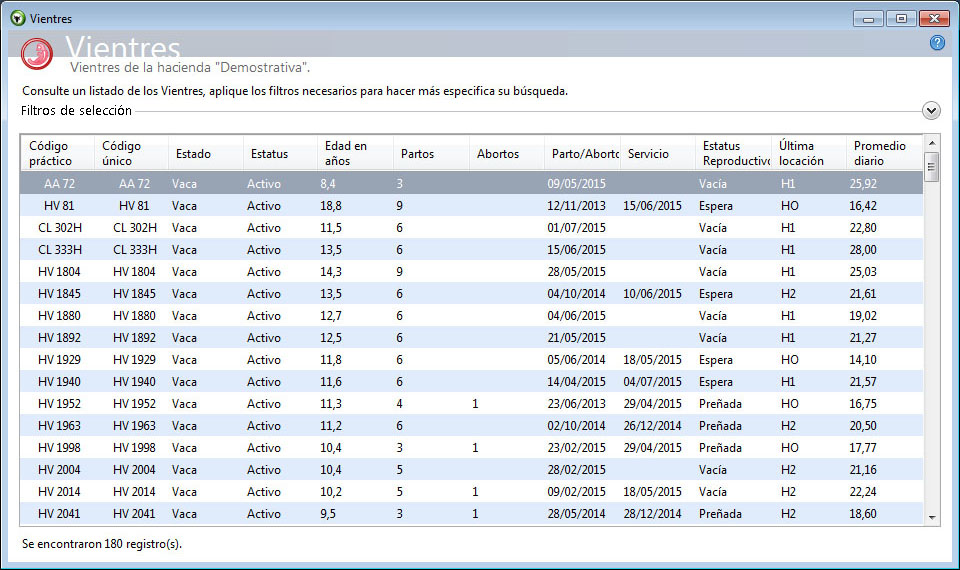Click daily average 21,27 cell

click(x=863, y=338)
